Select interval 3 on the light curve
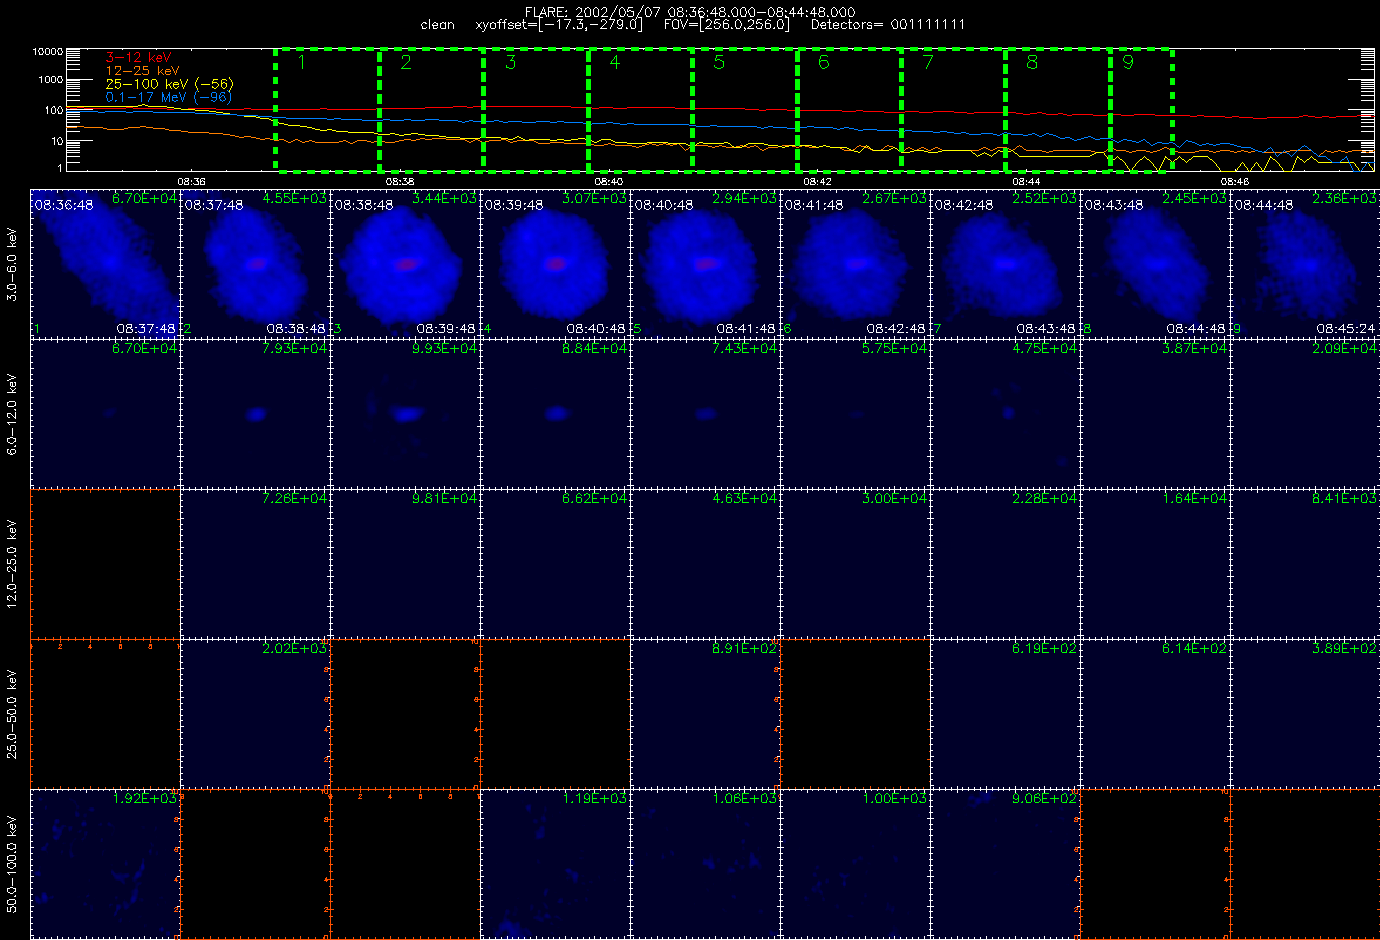Screen dimensions: 1380x940 tap(536, 110)
